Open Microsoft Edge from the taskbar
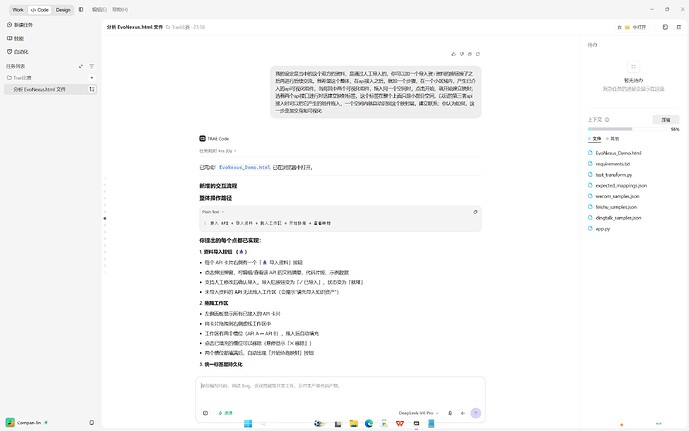 pyautogui.click(x=369, y=424)
